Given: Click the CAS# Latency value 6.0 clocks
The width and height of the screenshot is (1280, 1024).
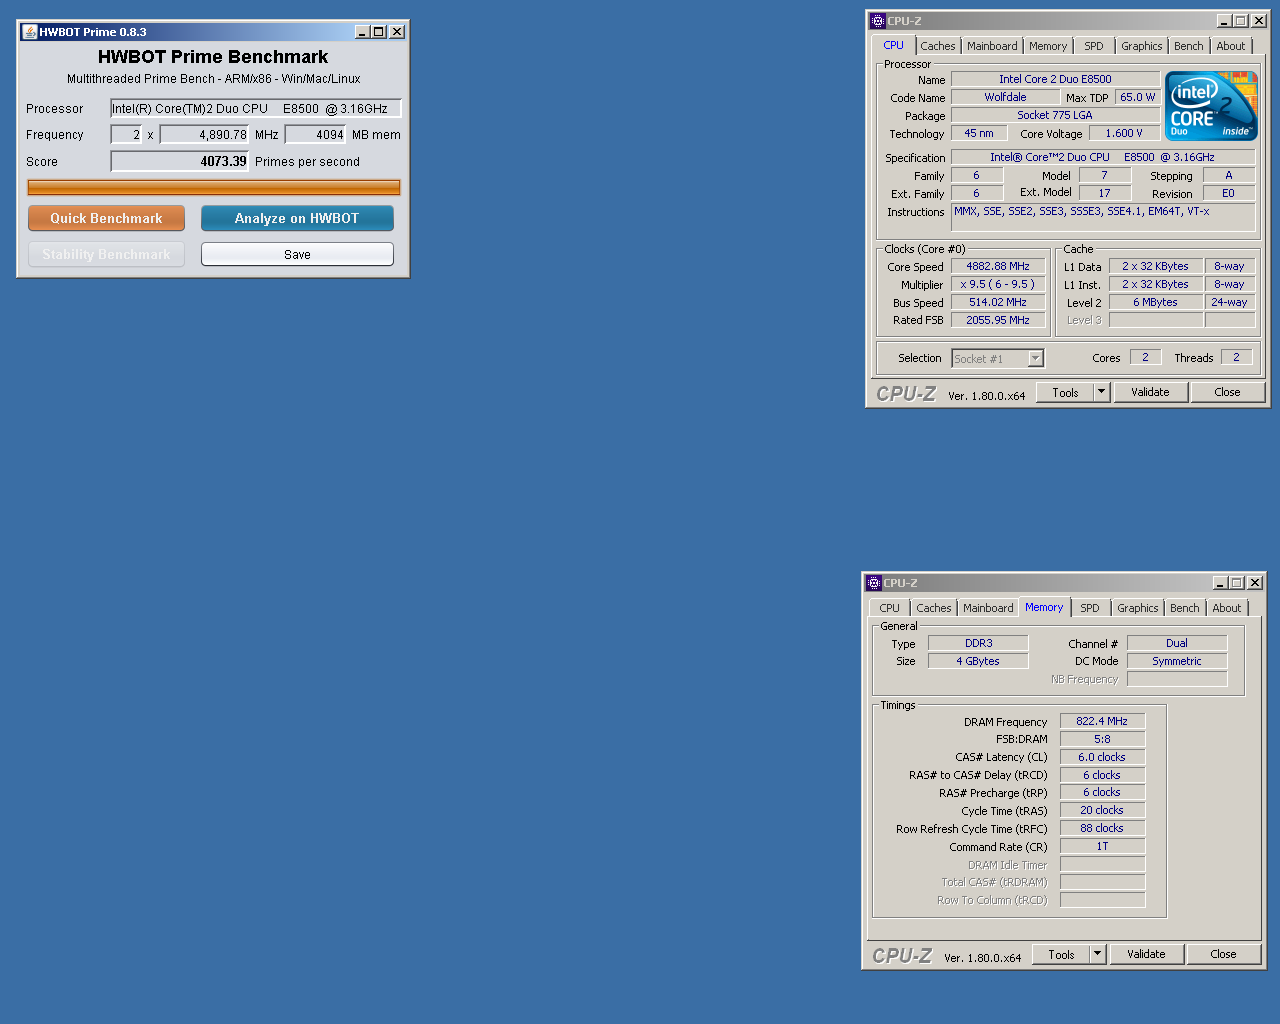Looking at the screenshot, I should 1102,757.
